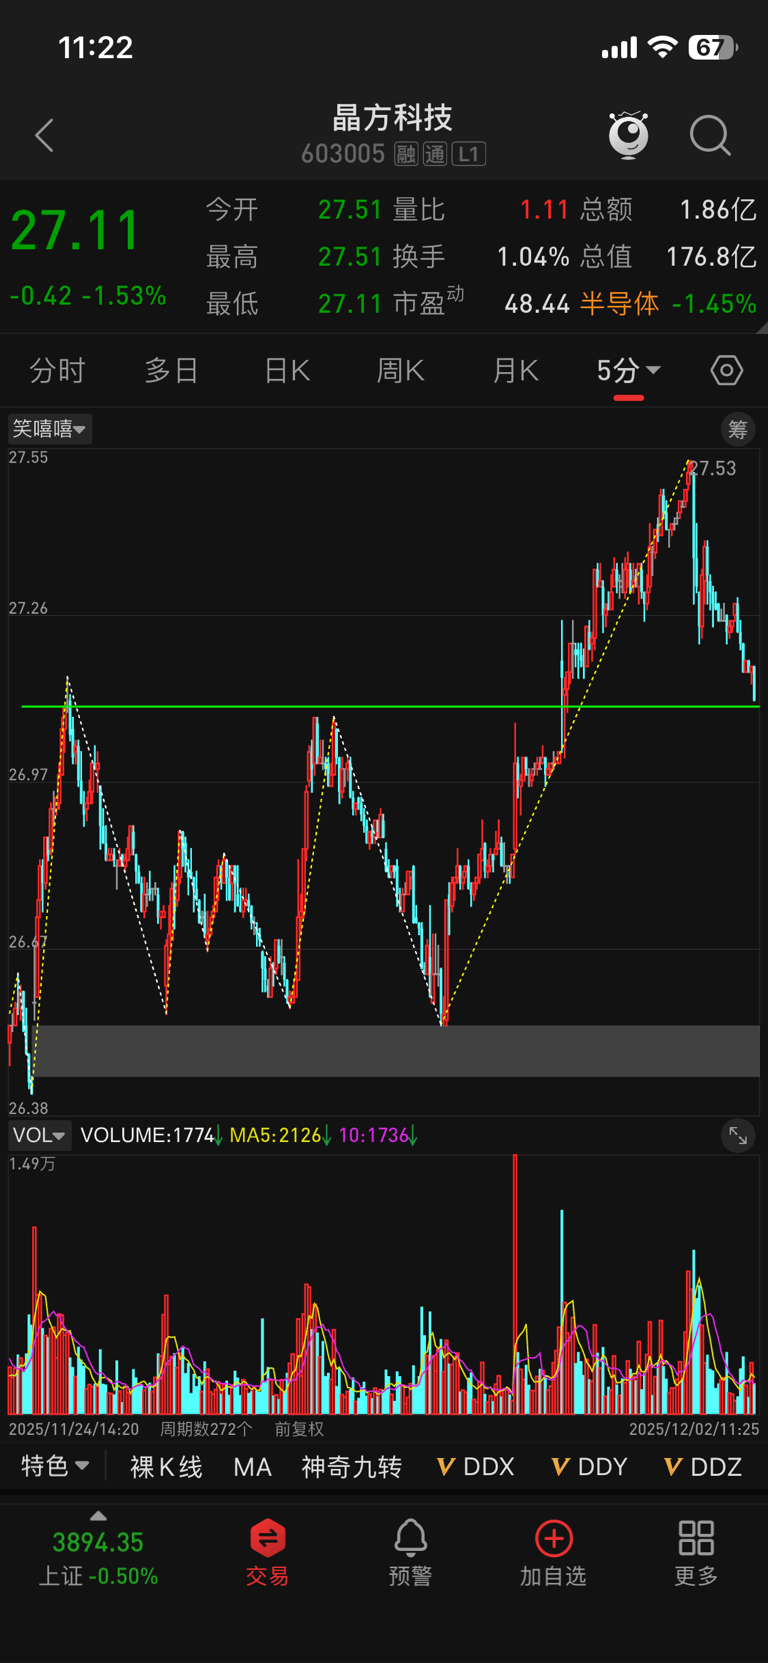The height and width of the screenshot is (1663, 768).
Task: Tap the 周期数272个 label
Action: 206,1429
